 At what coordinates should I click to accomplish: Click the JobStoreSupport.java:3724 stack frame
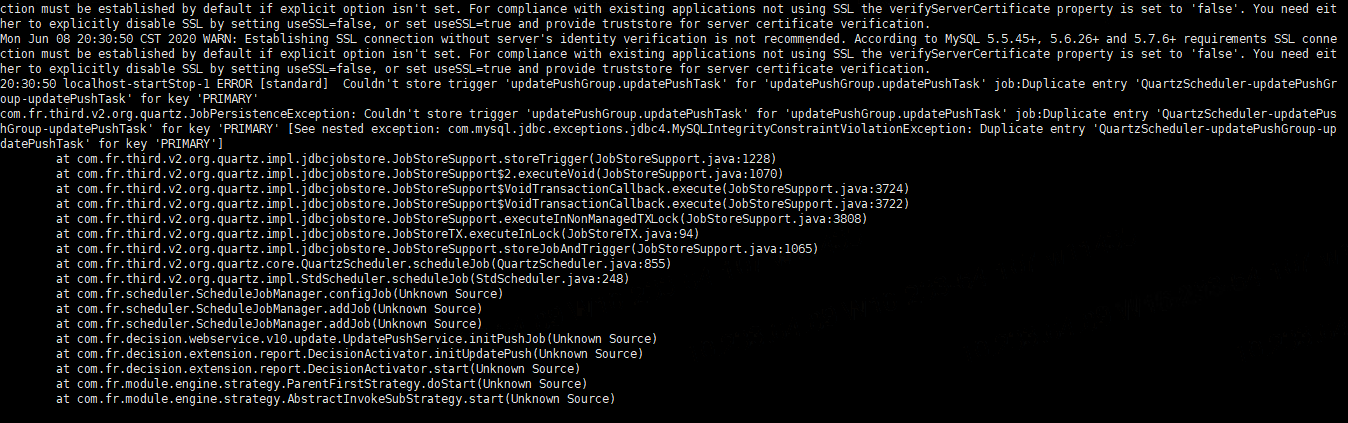[483, 188]
